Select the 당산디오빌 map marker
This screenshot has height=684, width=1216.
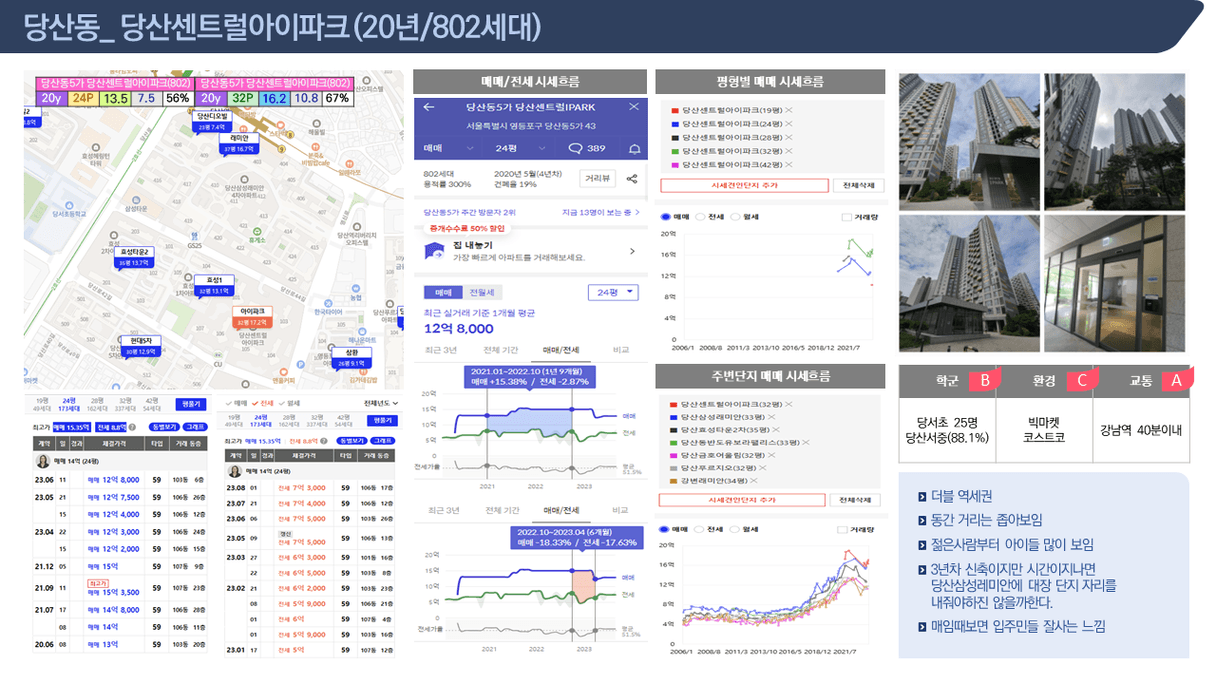212,122
